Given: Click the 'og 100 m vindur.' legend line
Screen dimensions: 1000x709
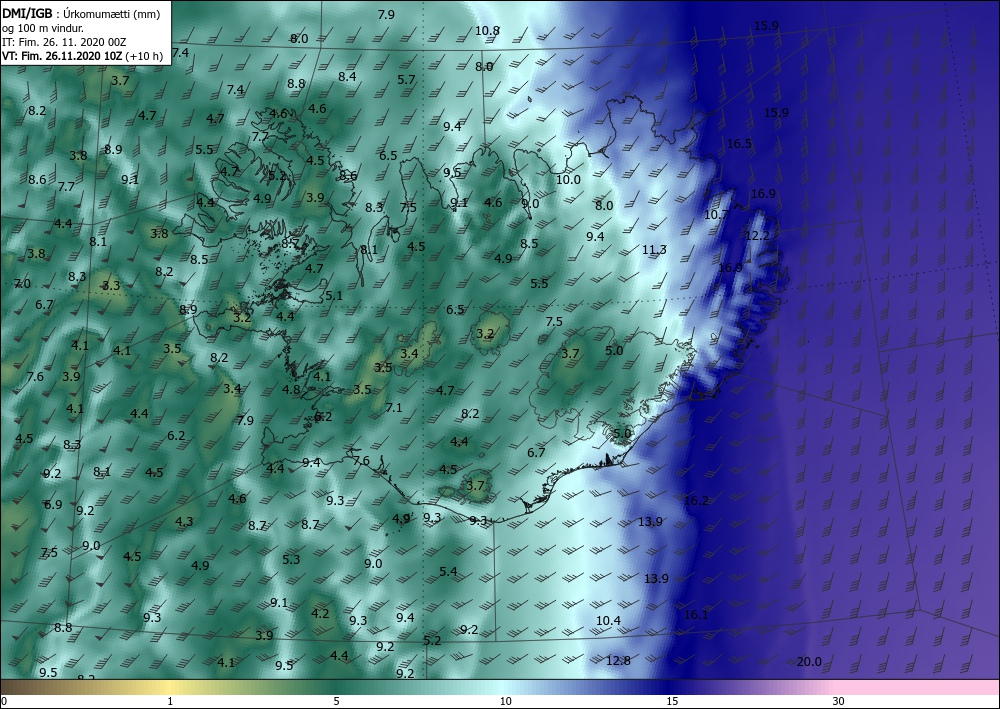Looking at the screenshot, I should pyautogui.click(x=43, y=28).
